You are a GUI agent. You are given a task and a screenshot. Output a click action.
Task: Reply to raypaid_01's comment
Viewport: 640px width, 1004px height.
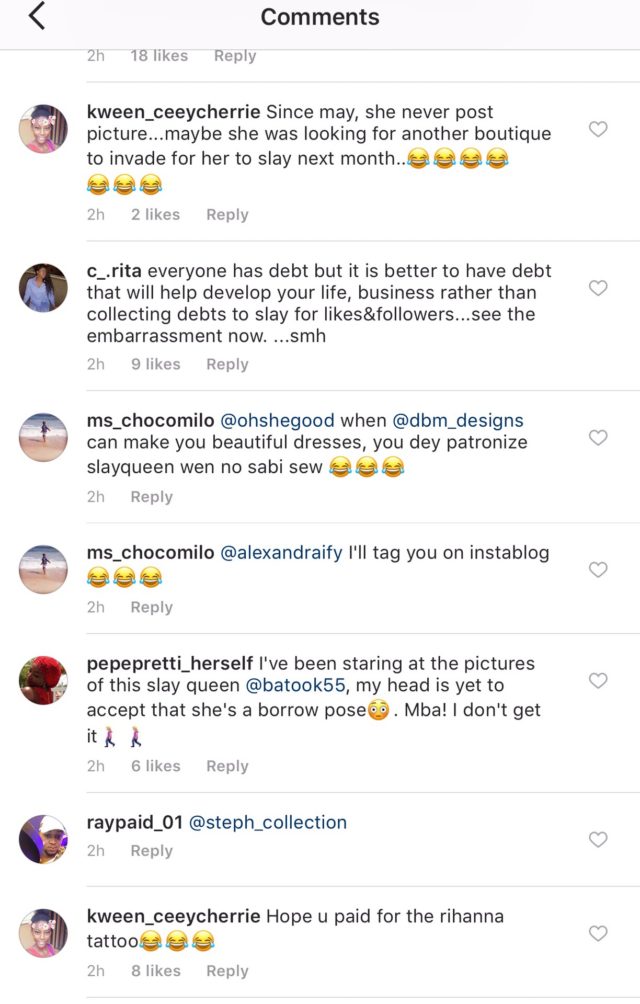coord(151,850)
